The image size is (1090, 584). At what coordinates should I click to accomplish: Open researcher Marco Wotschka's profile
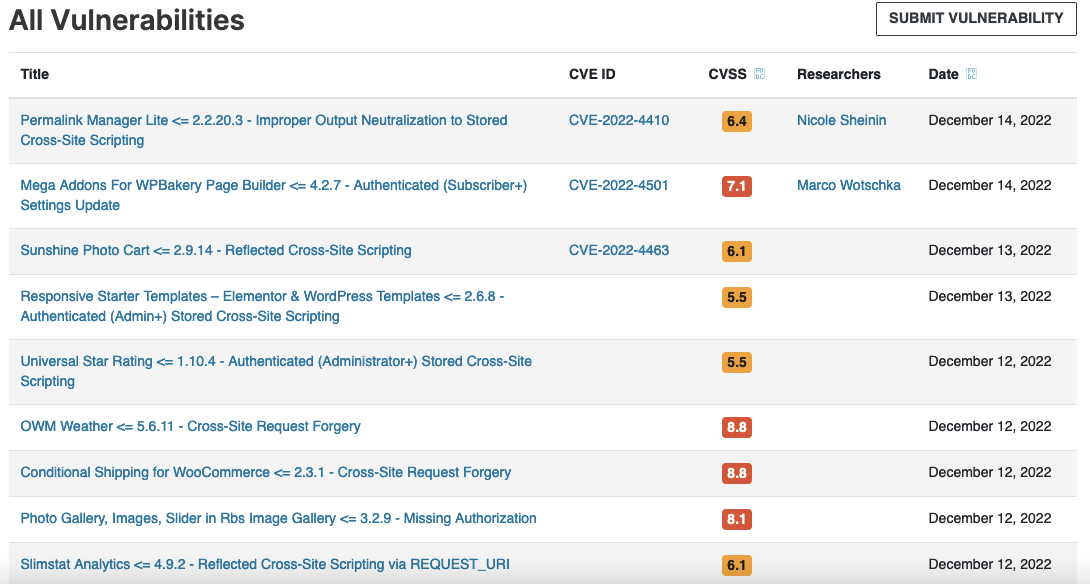tap(848, 186)
